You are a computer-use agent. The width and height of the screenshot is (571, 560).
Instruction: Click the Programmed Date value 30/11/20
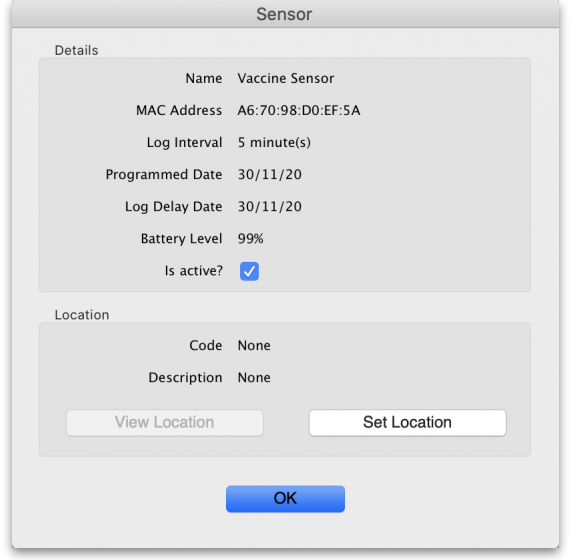[269, 174]
